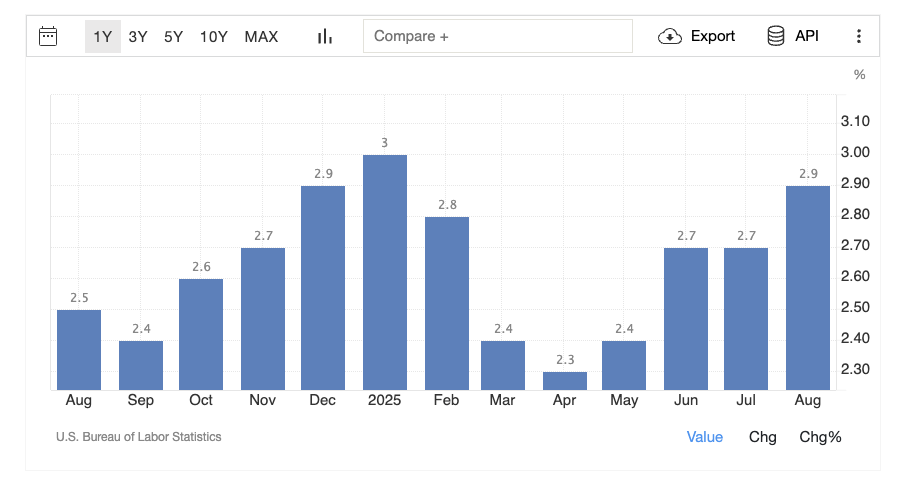This screenshot has width=905, height=477.
Task: Open the API text link
Action: point(806,37)
